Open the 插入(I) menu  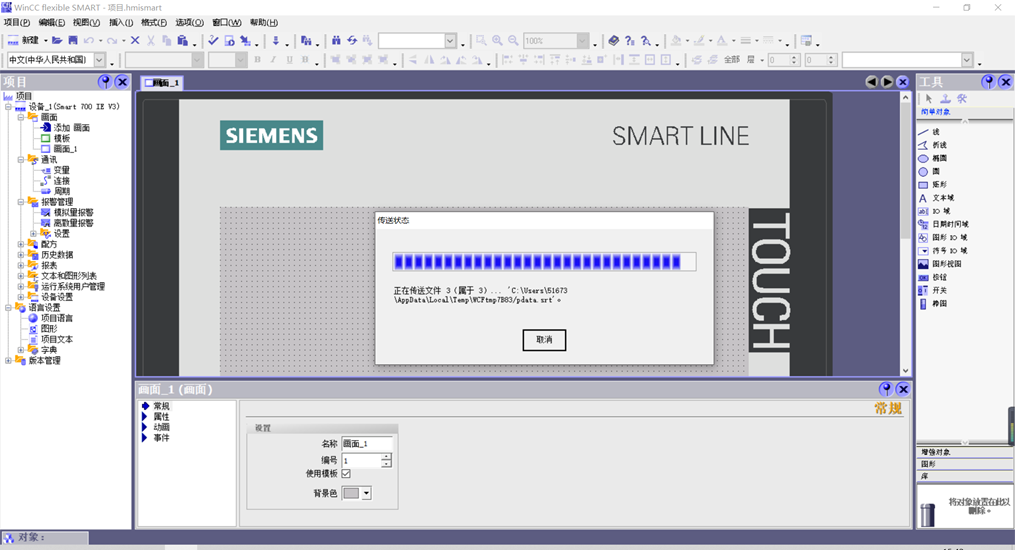121,23
